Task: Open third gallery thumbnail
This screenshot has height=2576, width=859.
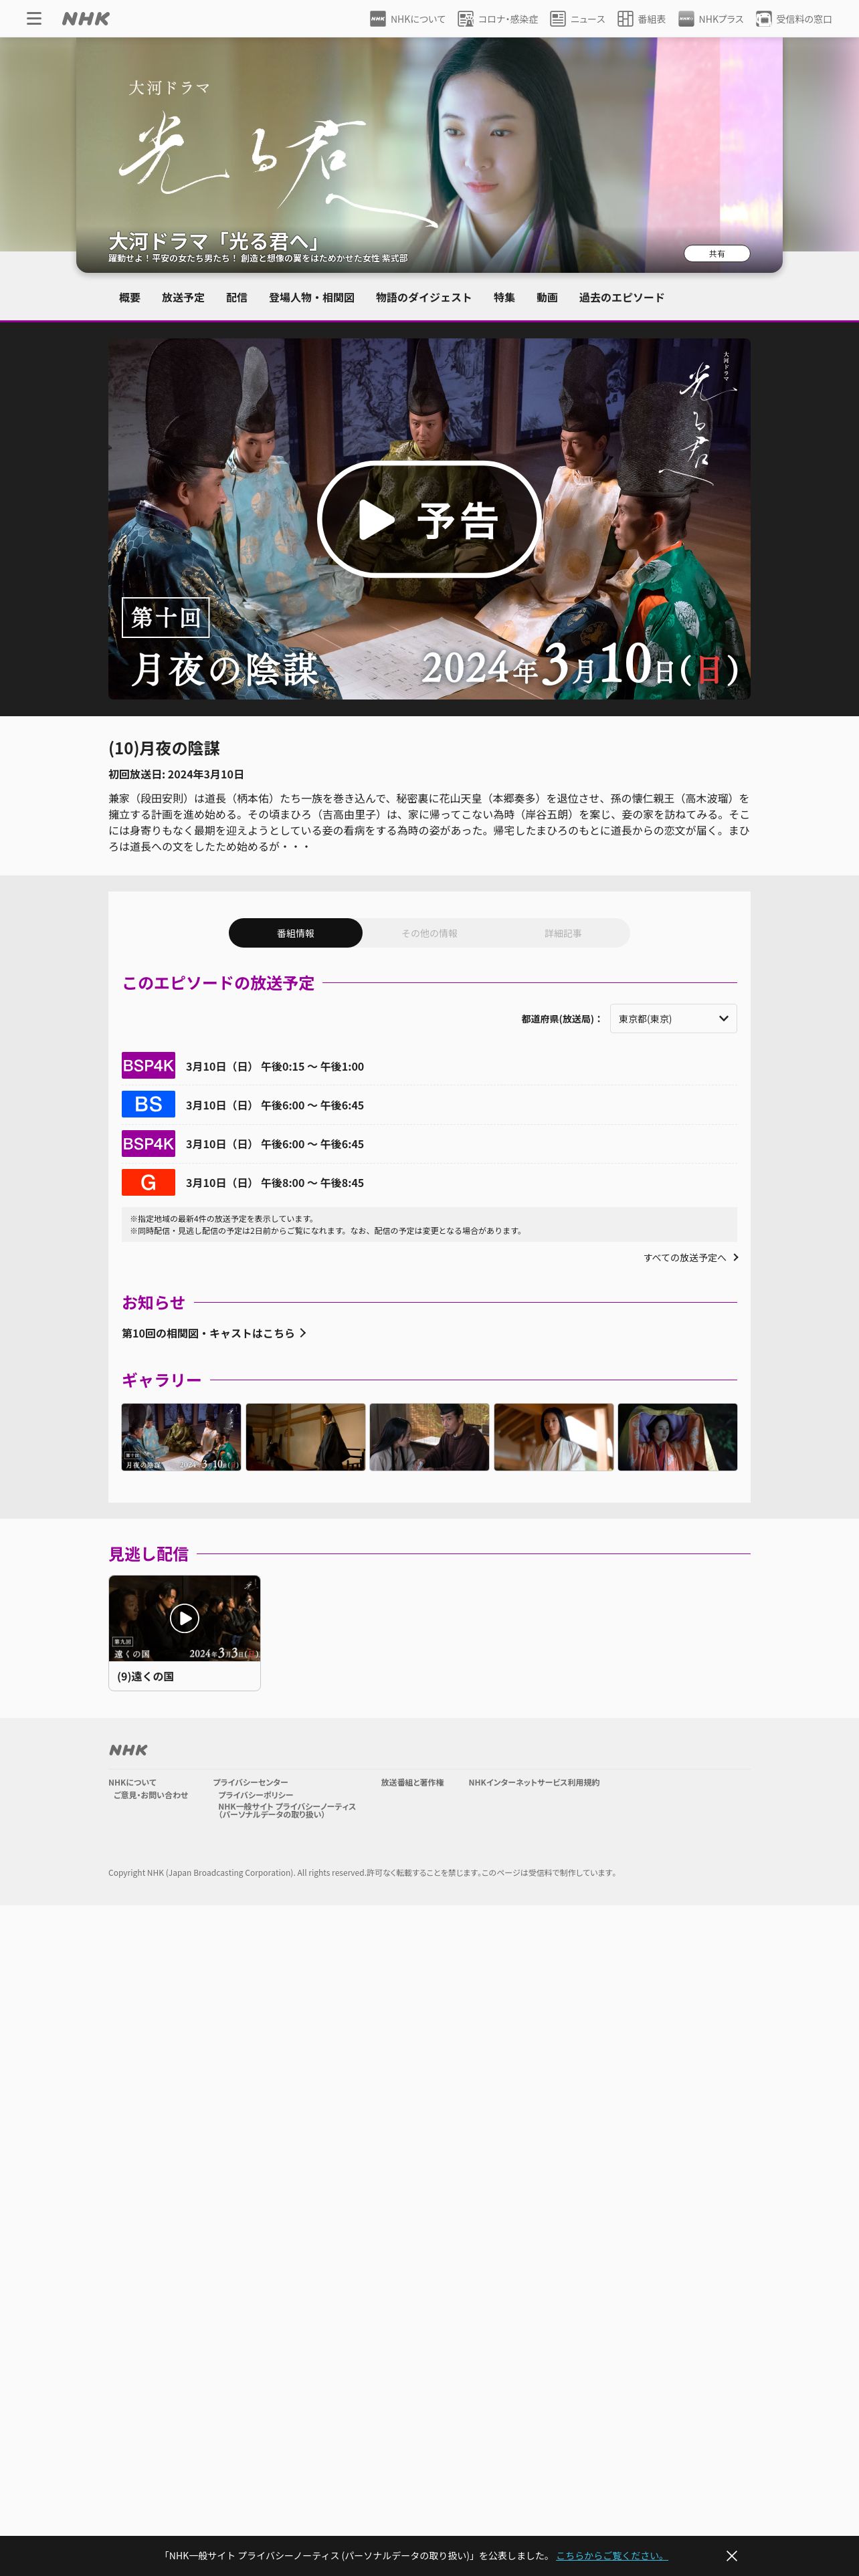Action: coord(429,1437)
